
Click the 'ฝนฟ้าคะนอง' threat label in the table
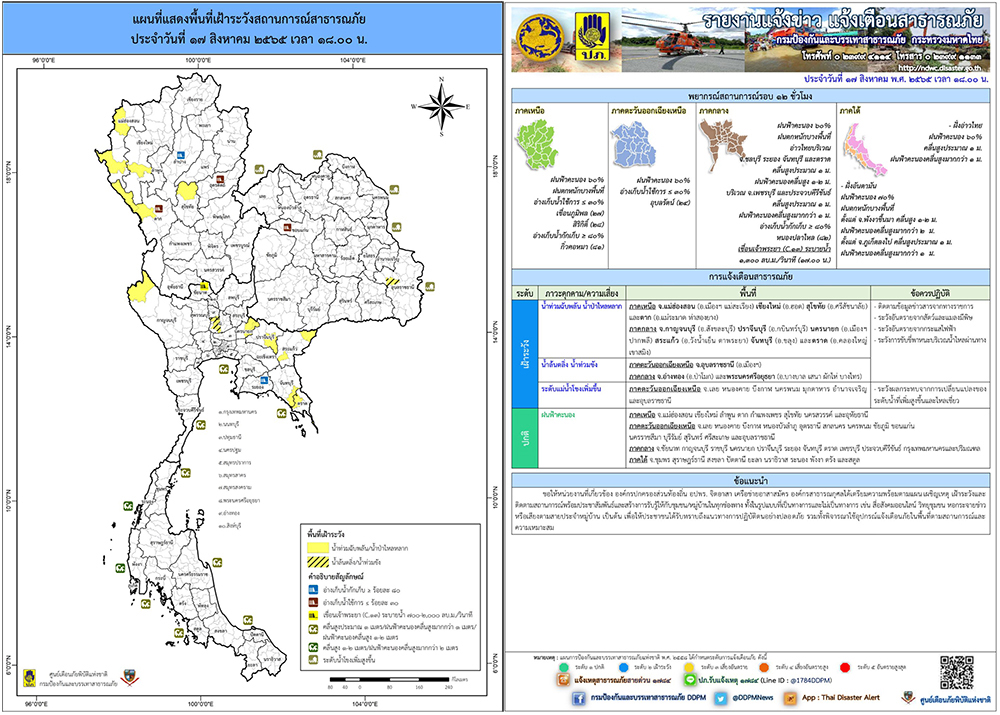558,415
